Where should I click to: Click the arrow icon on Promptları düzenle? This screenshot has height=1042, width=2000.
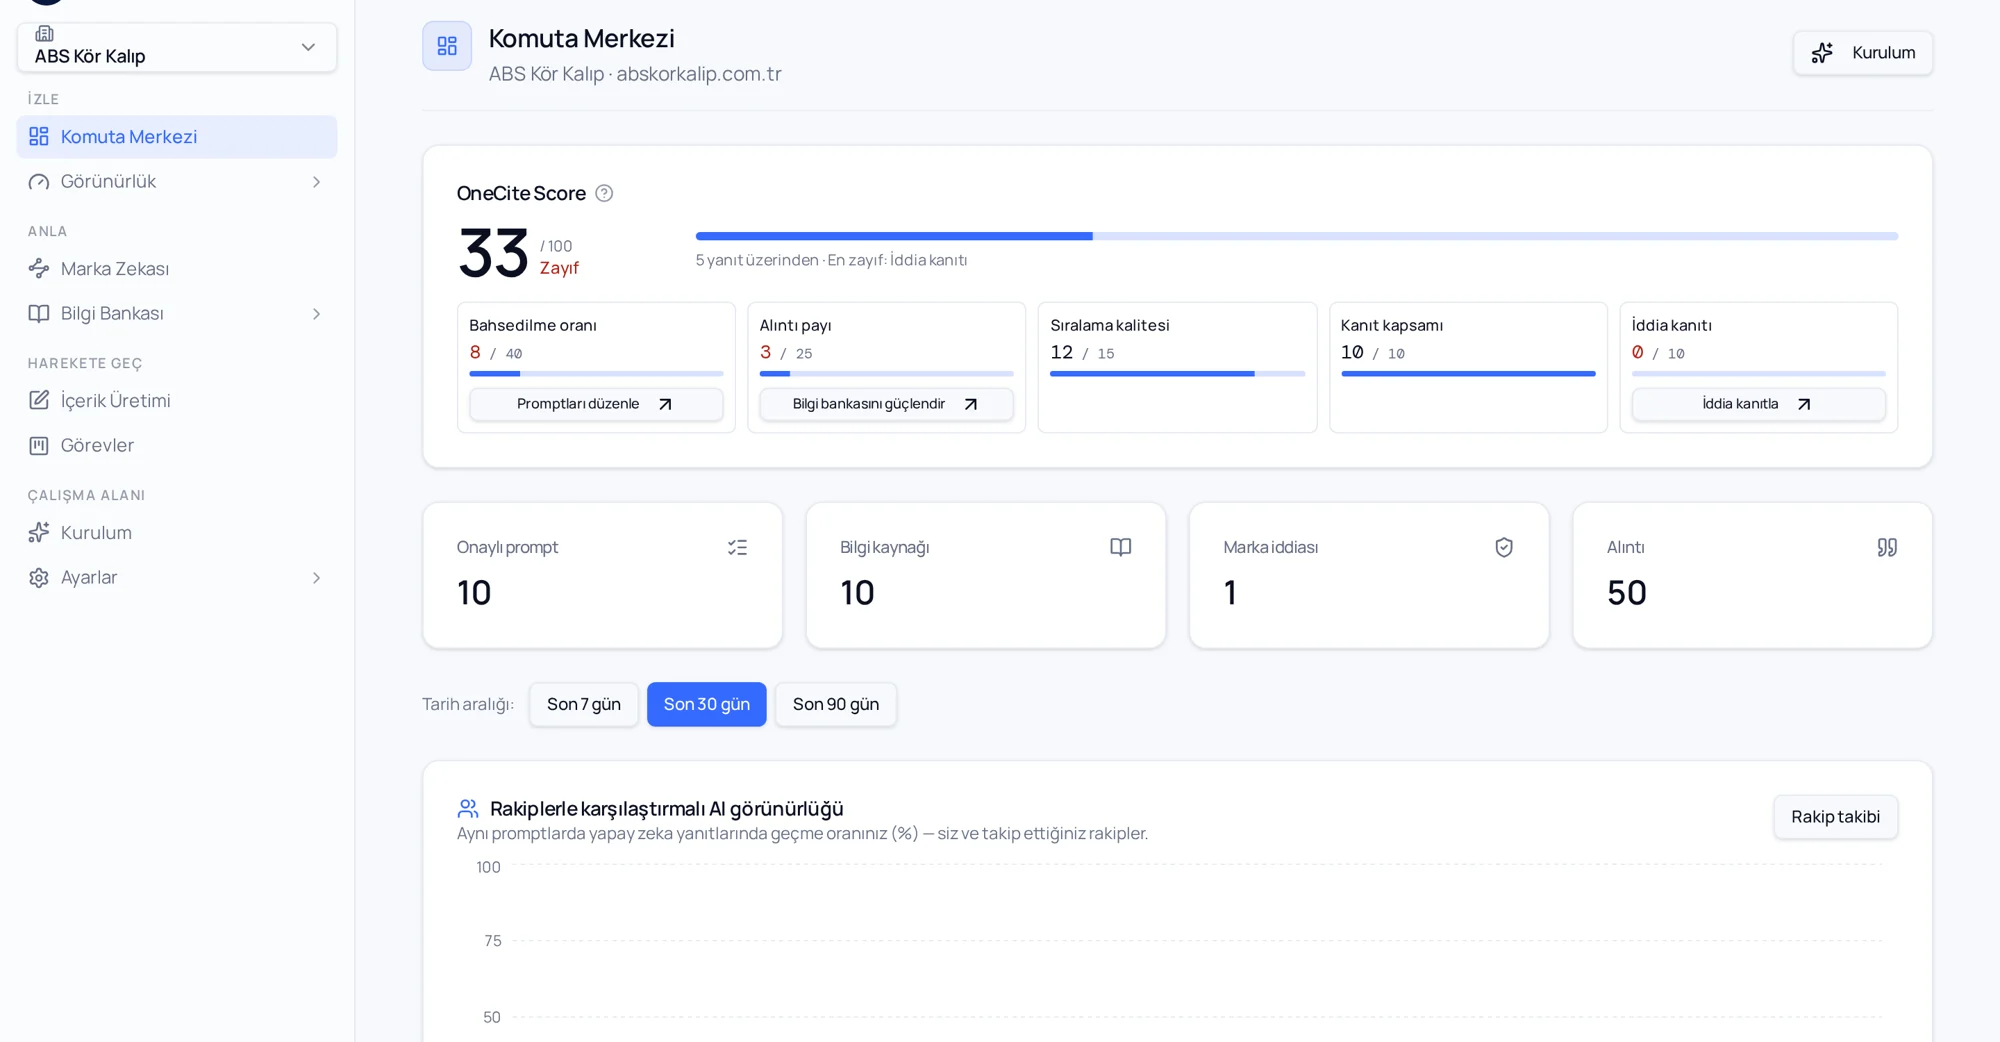[665, 404]
